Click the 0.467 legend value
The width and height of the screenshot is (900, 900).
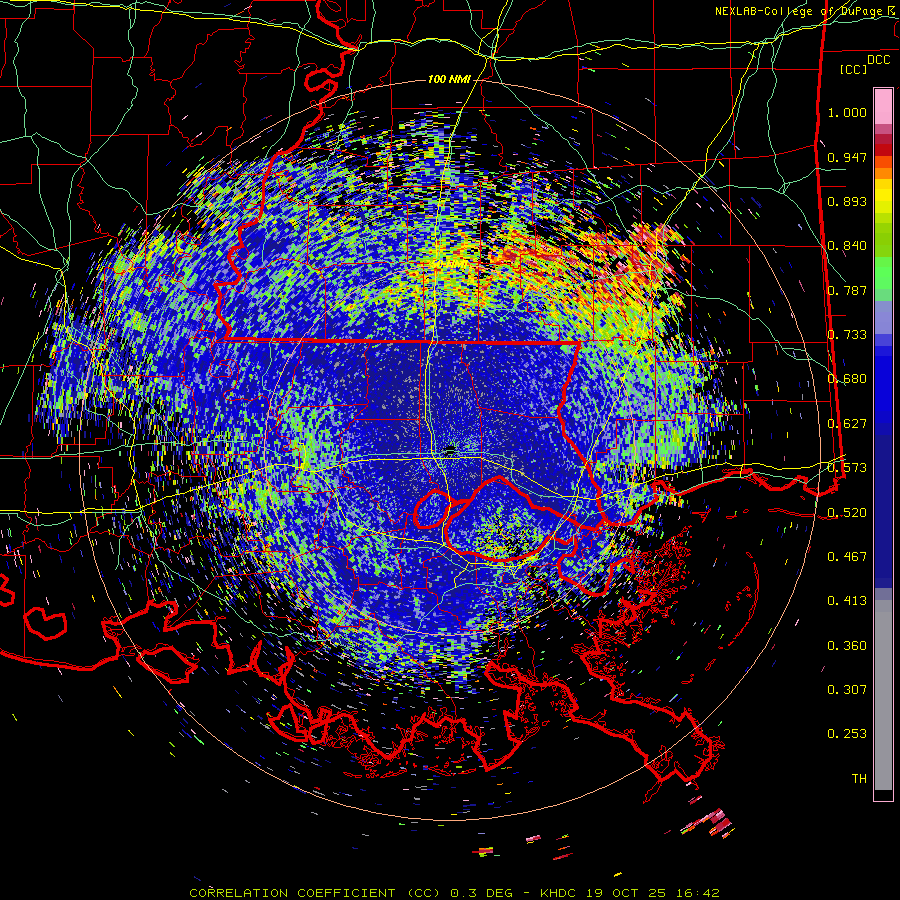point(847,557)
